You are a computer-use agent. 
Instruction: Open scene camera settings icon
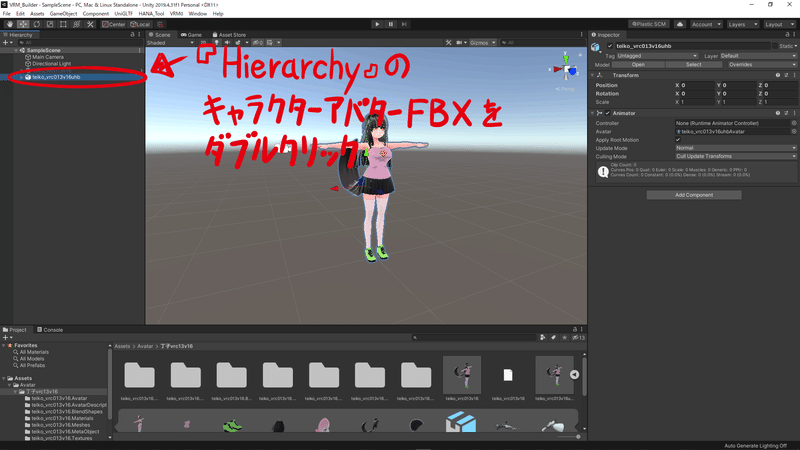point(460,43)
